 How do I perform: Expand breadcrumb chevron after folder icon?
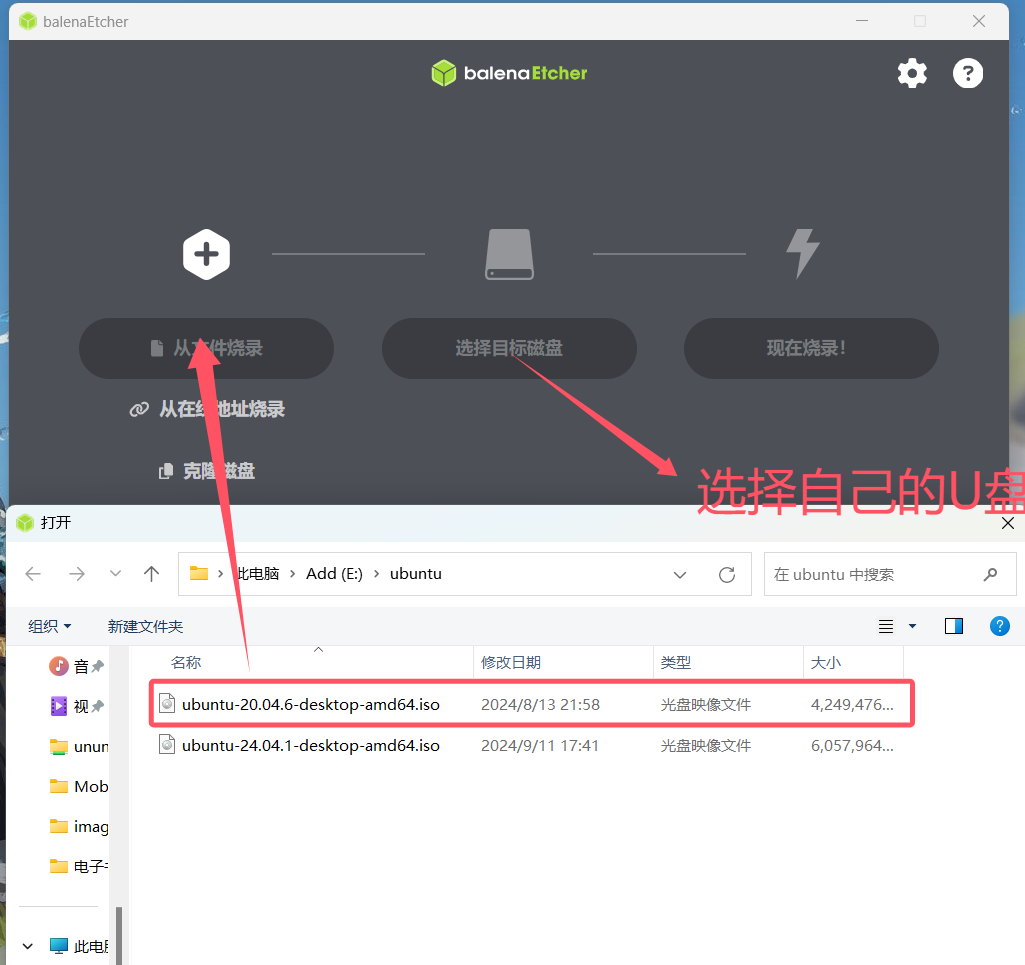coord(220,574)
